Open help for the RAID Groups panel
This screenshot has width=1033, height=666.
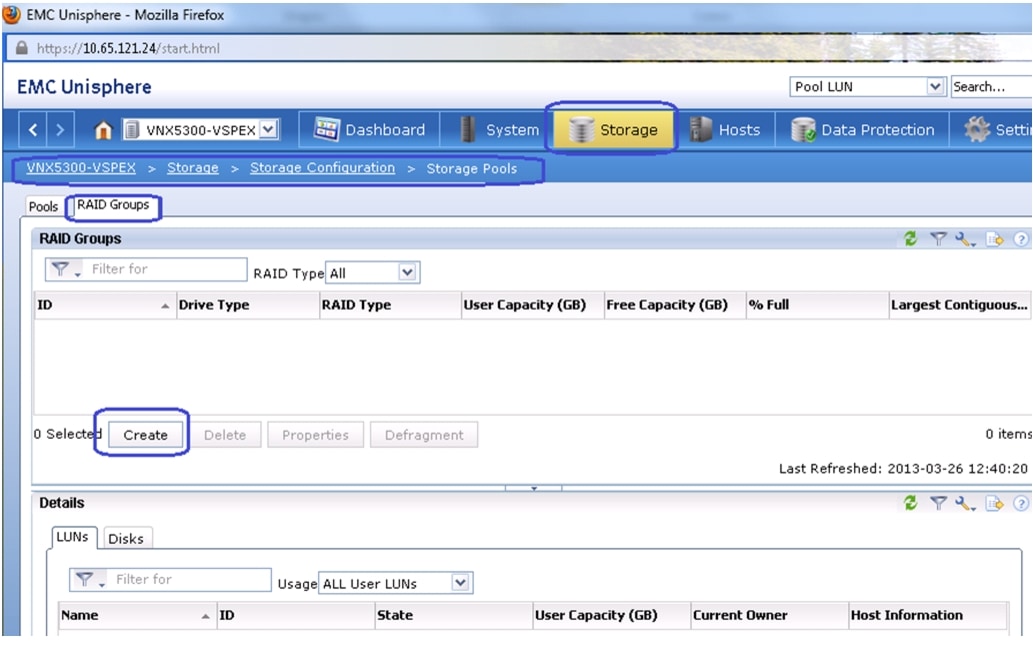(x=1020, y=239)
